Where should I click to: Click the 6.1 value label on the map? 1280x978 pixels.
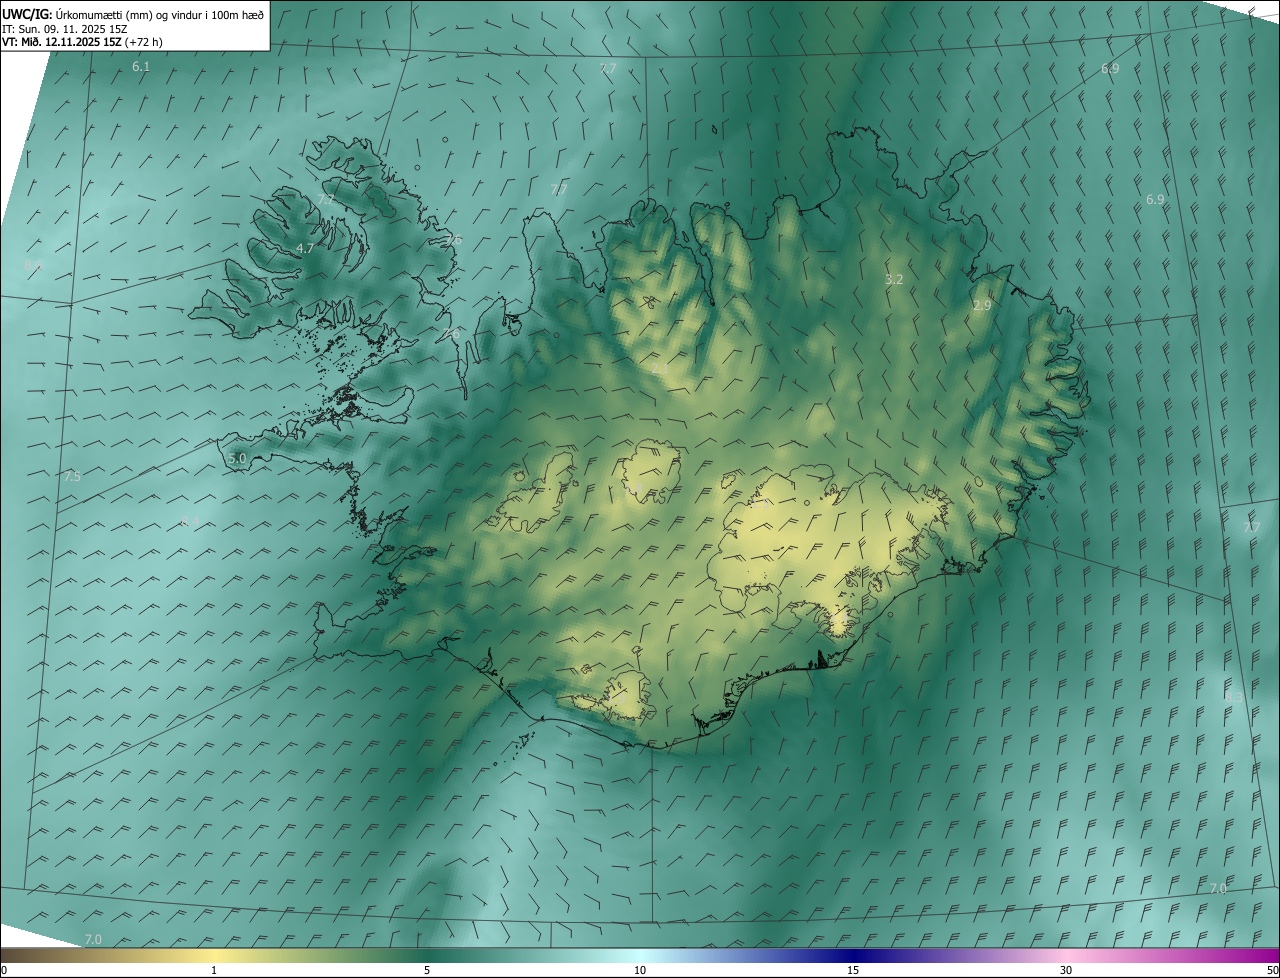pos(141,67)
